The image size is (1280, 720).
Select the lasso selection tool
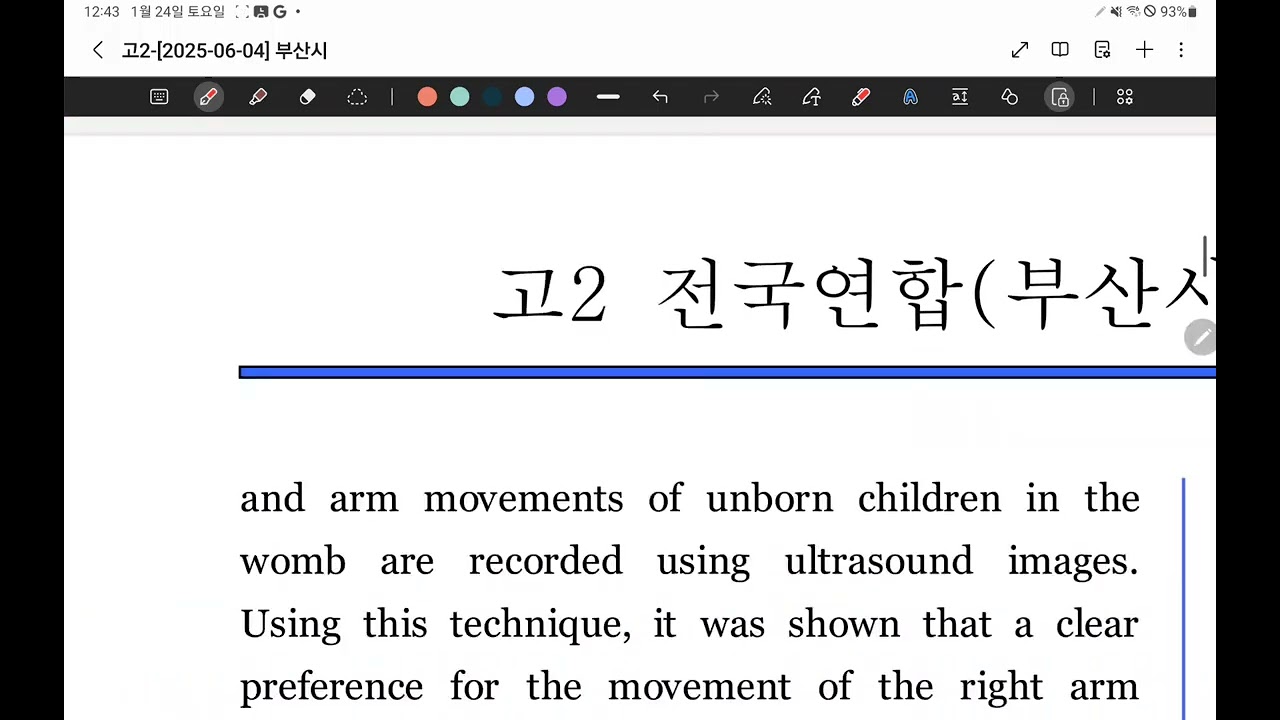pyautogui.click(x=357, y=97)
